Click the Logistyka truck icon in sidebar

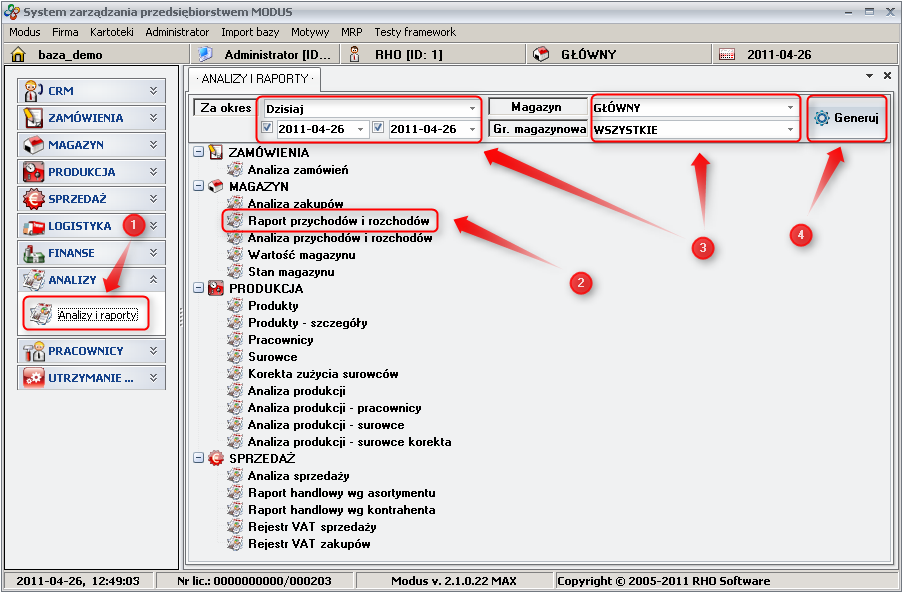33,226
